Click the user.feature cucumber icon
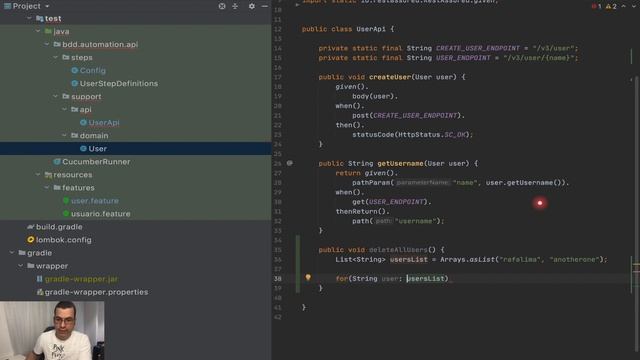Image resolution: width=640 pixels, height=360 pixels. (x=66, y=201)
